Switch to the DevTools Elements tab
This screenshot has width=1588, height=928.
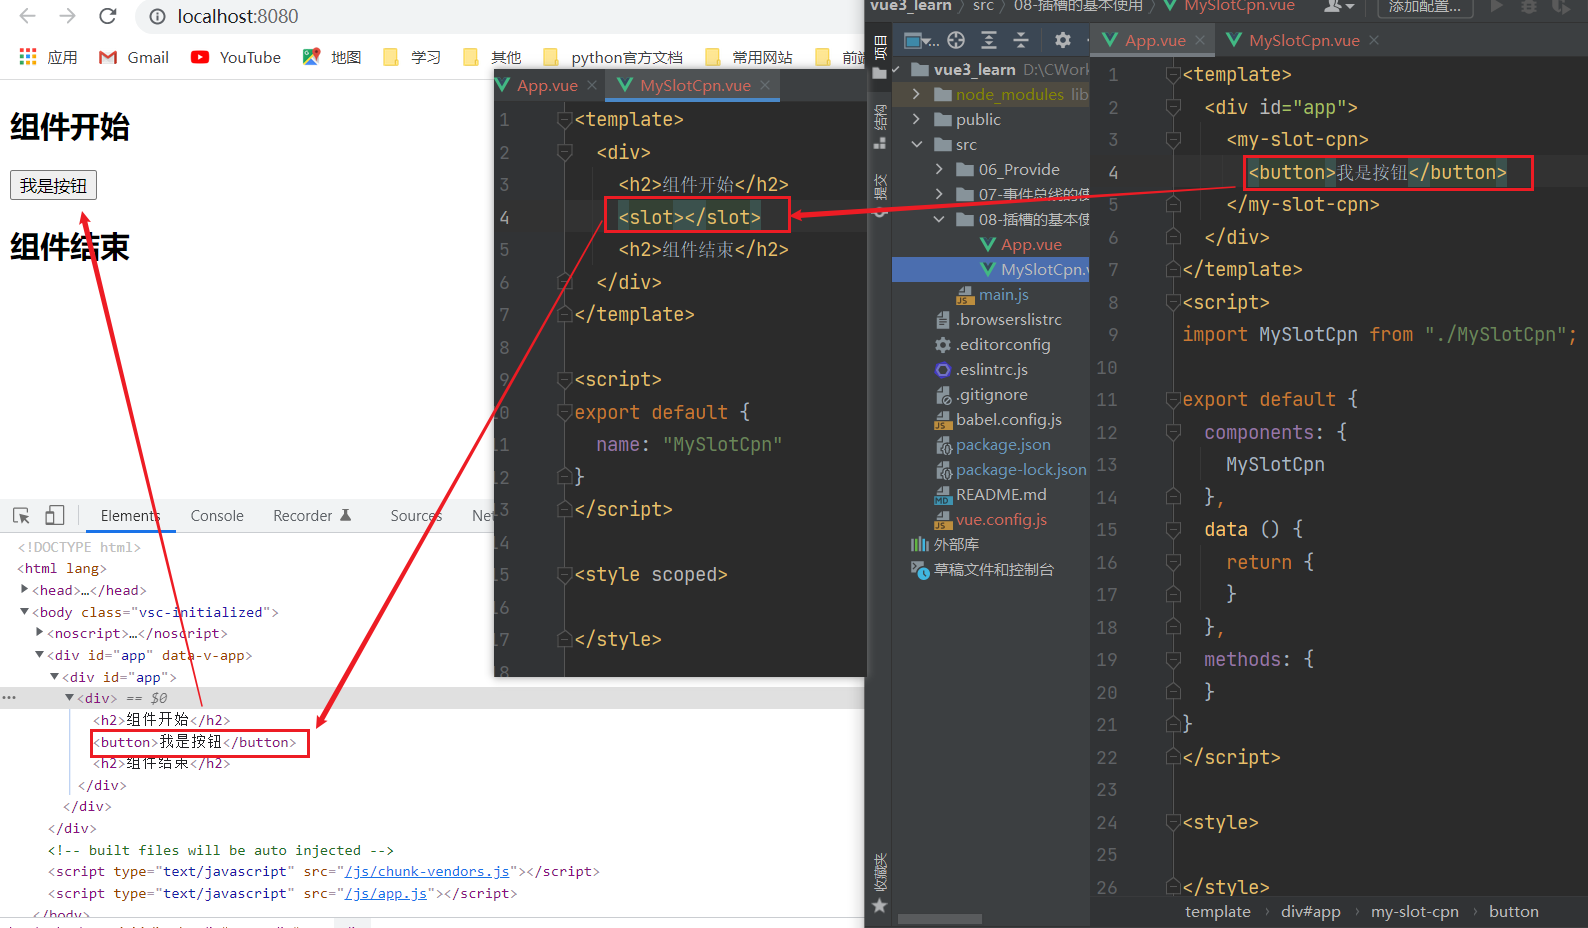130,515
